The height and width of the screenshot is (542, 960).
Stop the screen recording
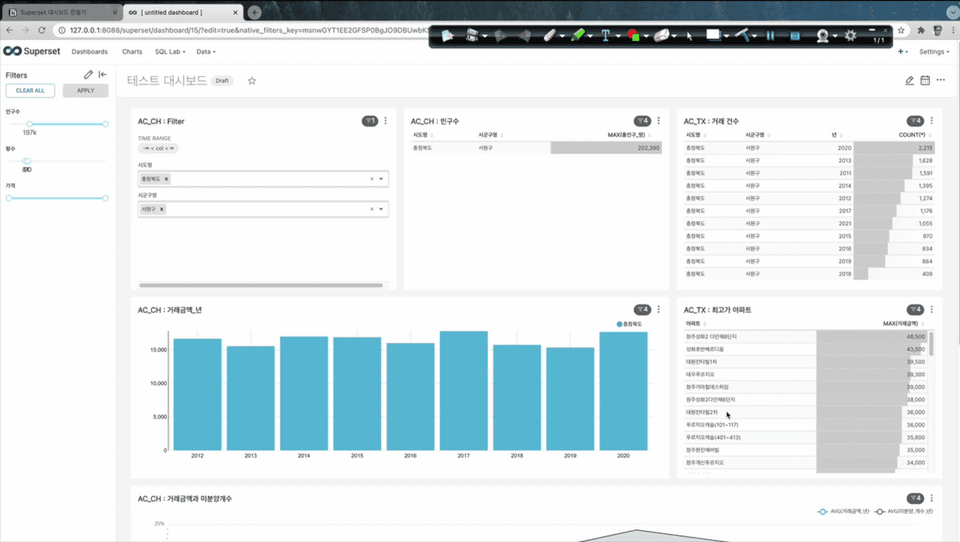coord(795,36)
